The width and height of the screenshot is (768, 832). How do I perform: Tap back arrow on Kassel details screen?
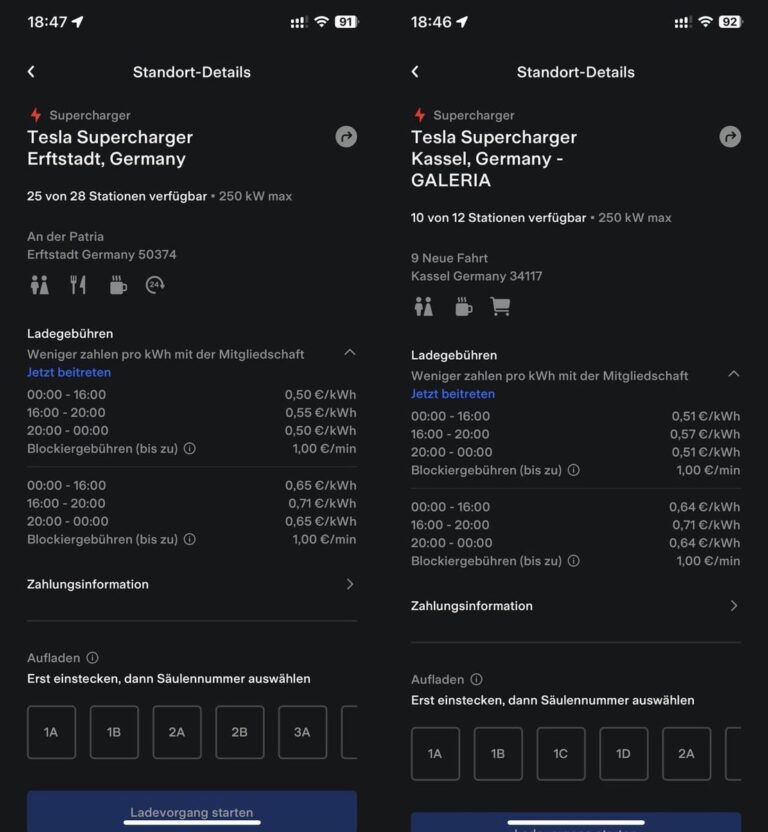[x=415, y=72]
